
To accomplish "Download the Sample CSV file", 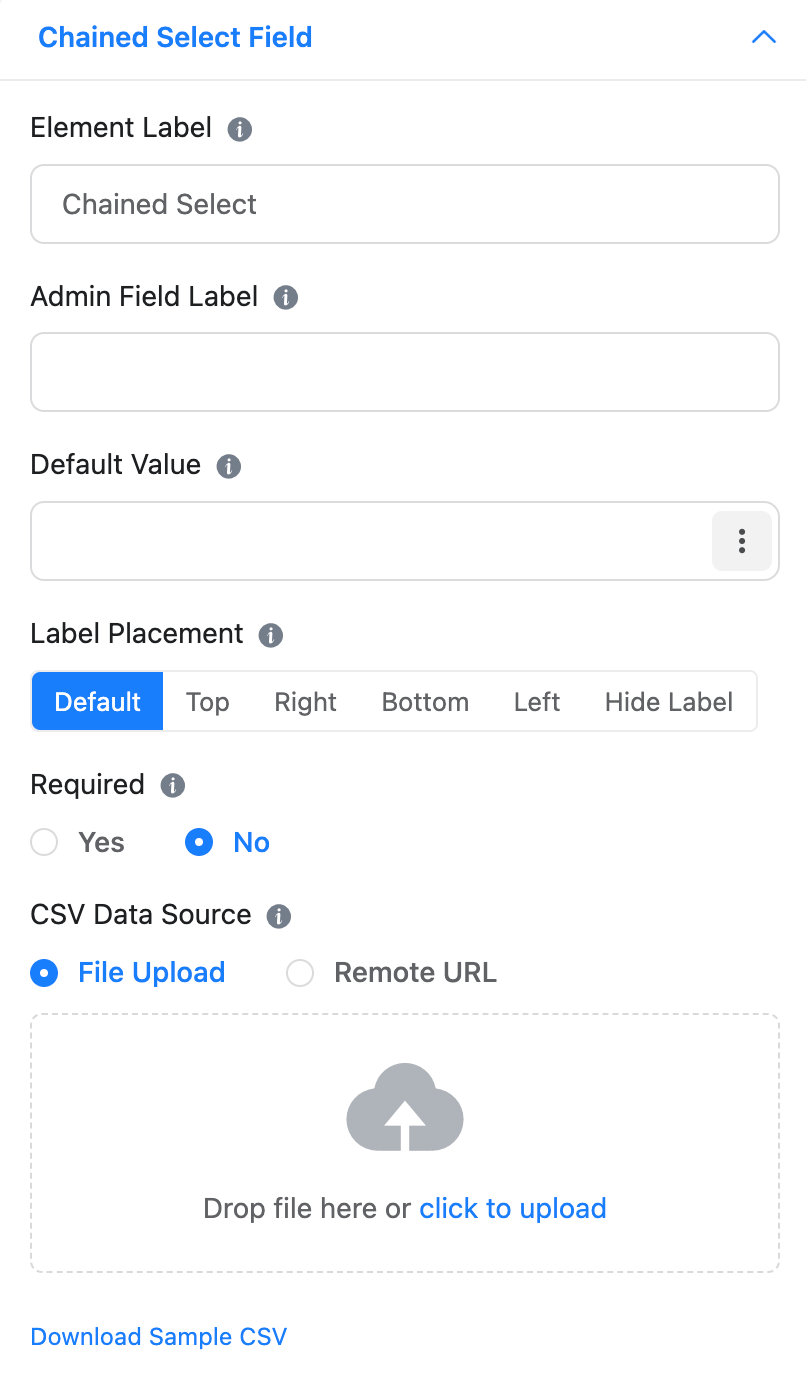I will [159, 1337].
